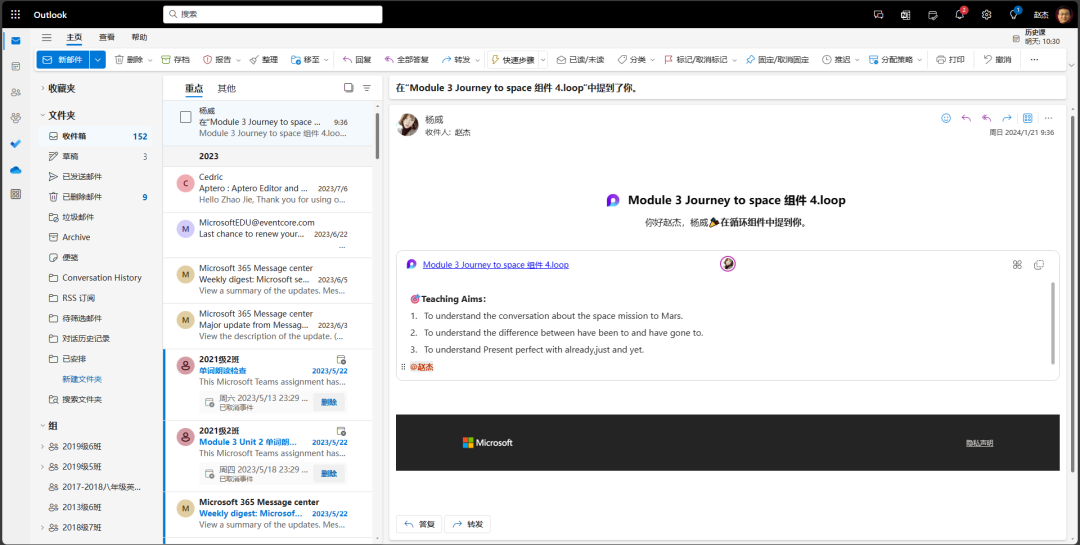Open the filter icon above message list

366,88
